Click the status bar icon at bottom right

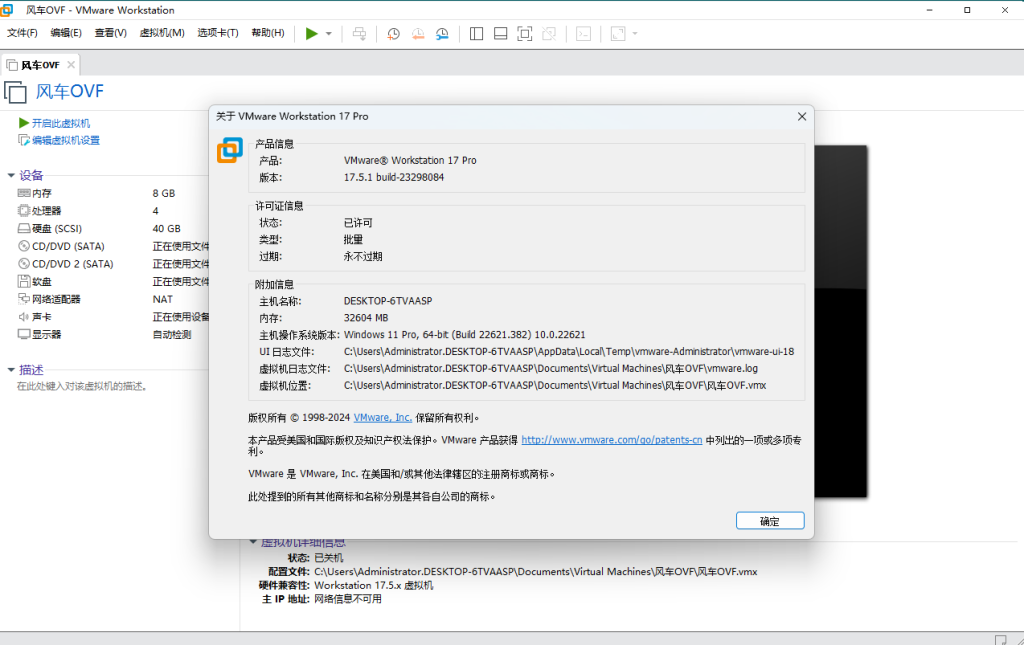(1000, 640)
